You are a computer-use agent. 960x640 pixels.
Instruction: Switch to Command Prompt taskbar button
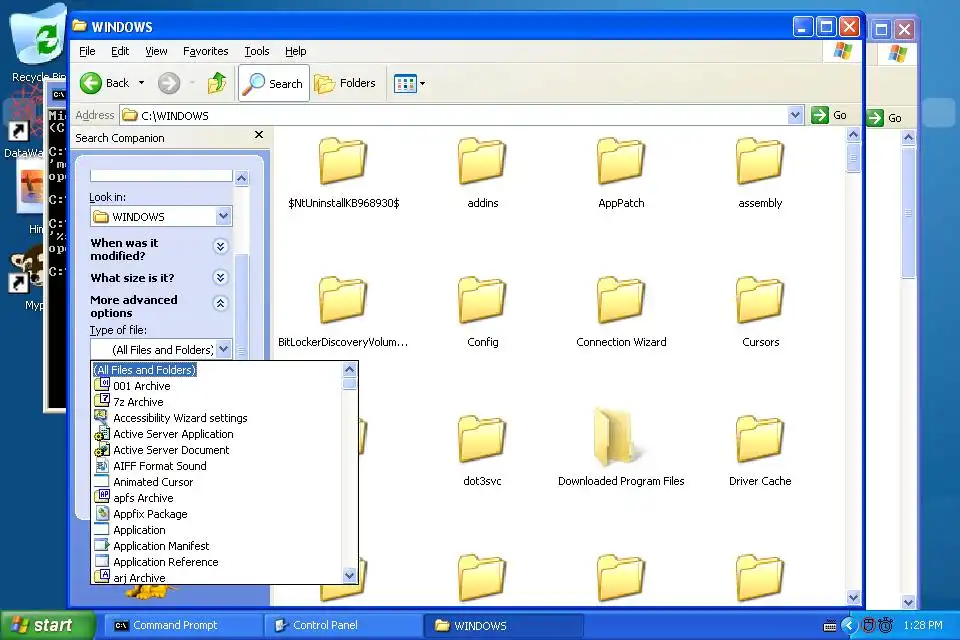point(182,625)
